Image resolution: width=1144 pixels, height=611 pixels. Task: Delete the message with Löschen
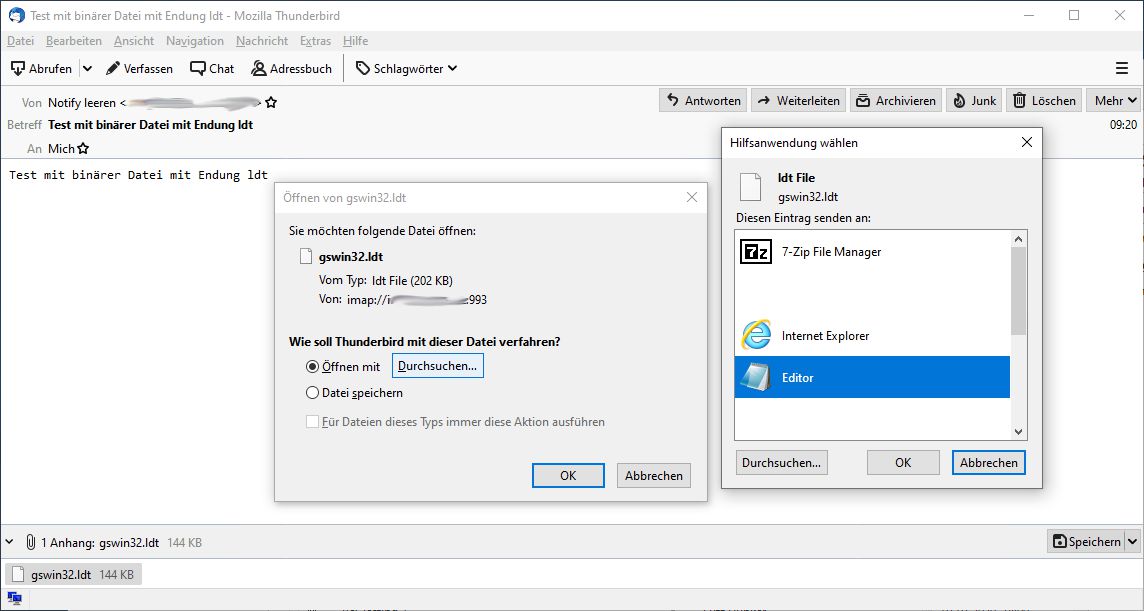[x=1044, y=101]
